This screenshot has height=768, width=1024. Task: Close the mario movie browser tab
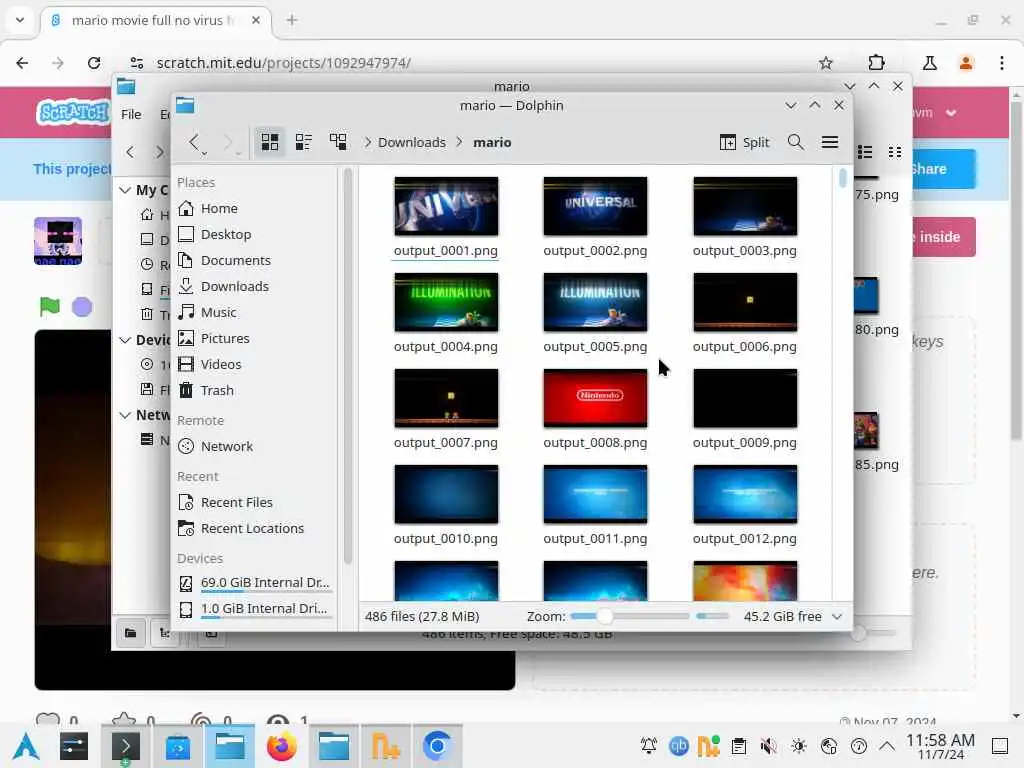pos(256,20)
